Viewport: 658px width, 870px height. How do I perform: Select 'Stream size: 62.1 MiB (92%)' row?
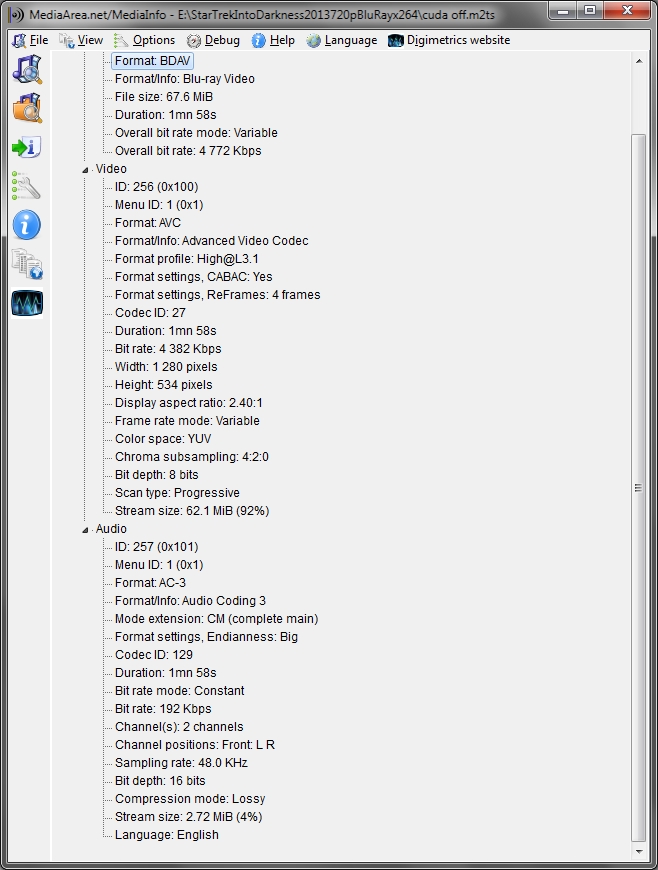(x=192, y=510)
